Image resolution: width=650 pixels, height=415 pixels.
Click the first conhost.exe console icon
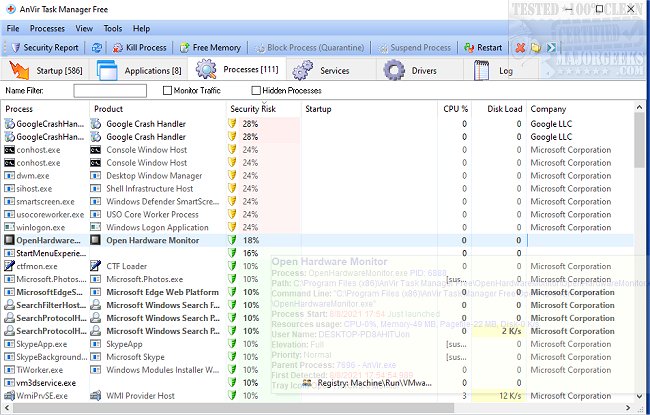pyautogui.click(x=9, y=150)
